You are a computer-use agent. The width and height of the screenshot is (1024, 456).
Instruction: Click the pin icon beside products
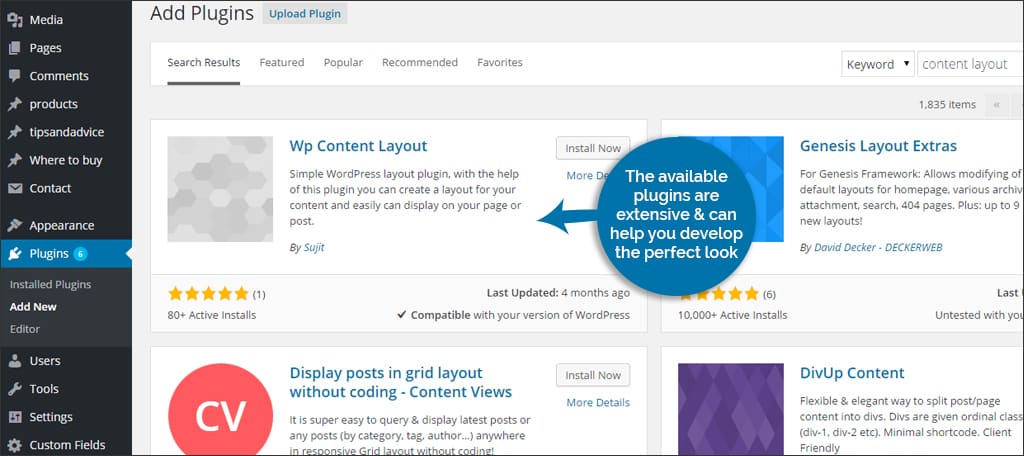14,104
